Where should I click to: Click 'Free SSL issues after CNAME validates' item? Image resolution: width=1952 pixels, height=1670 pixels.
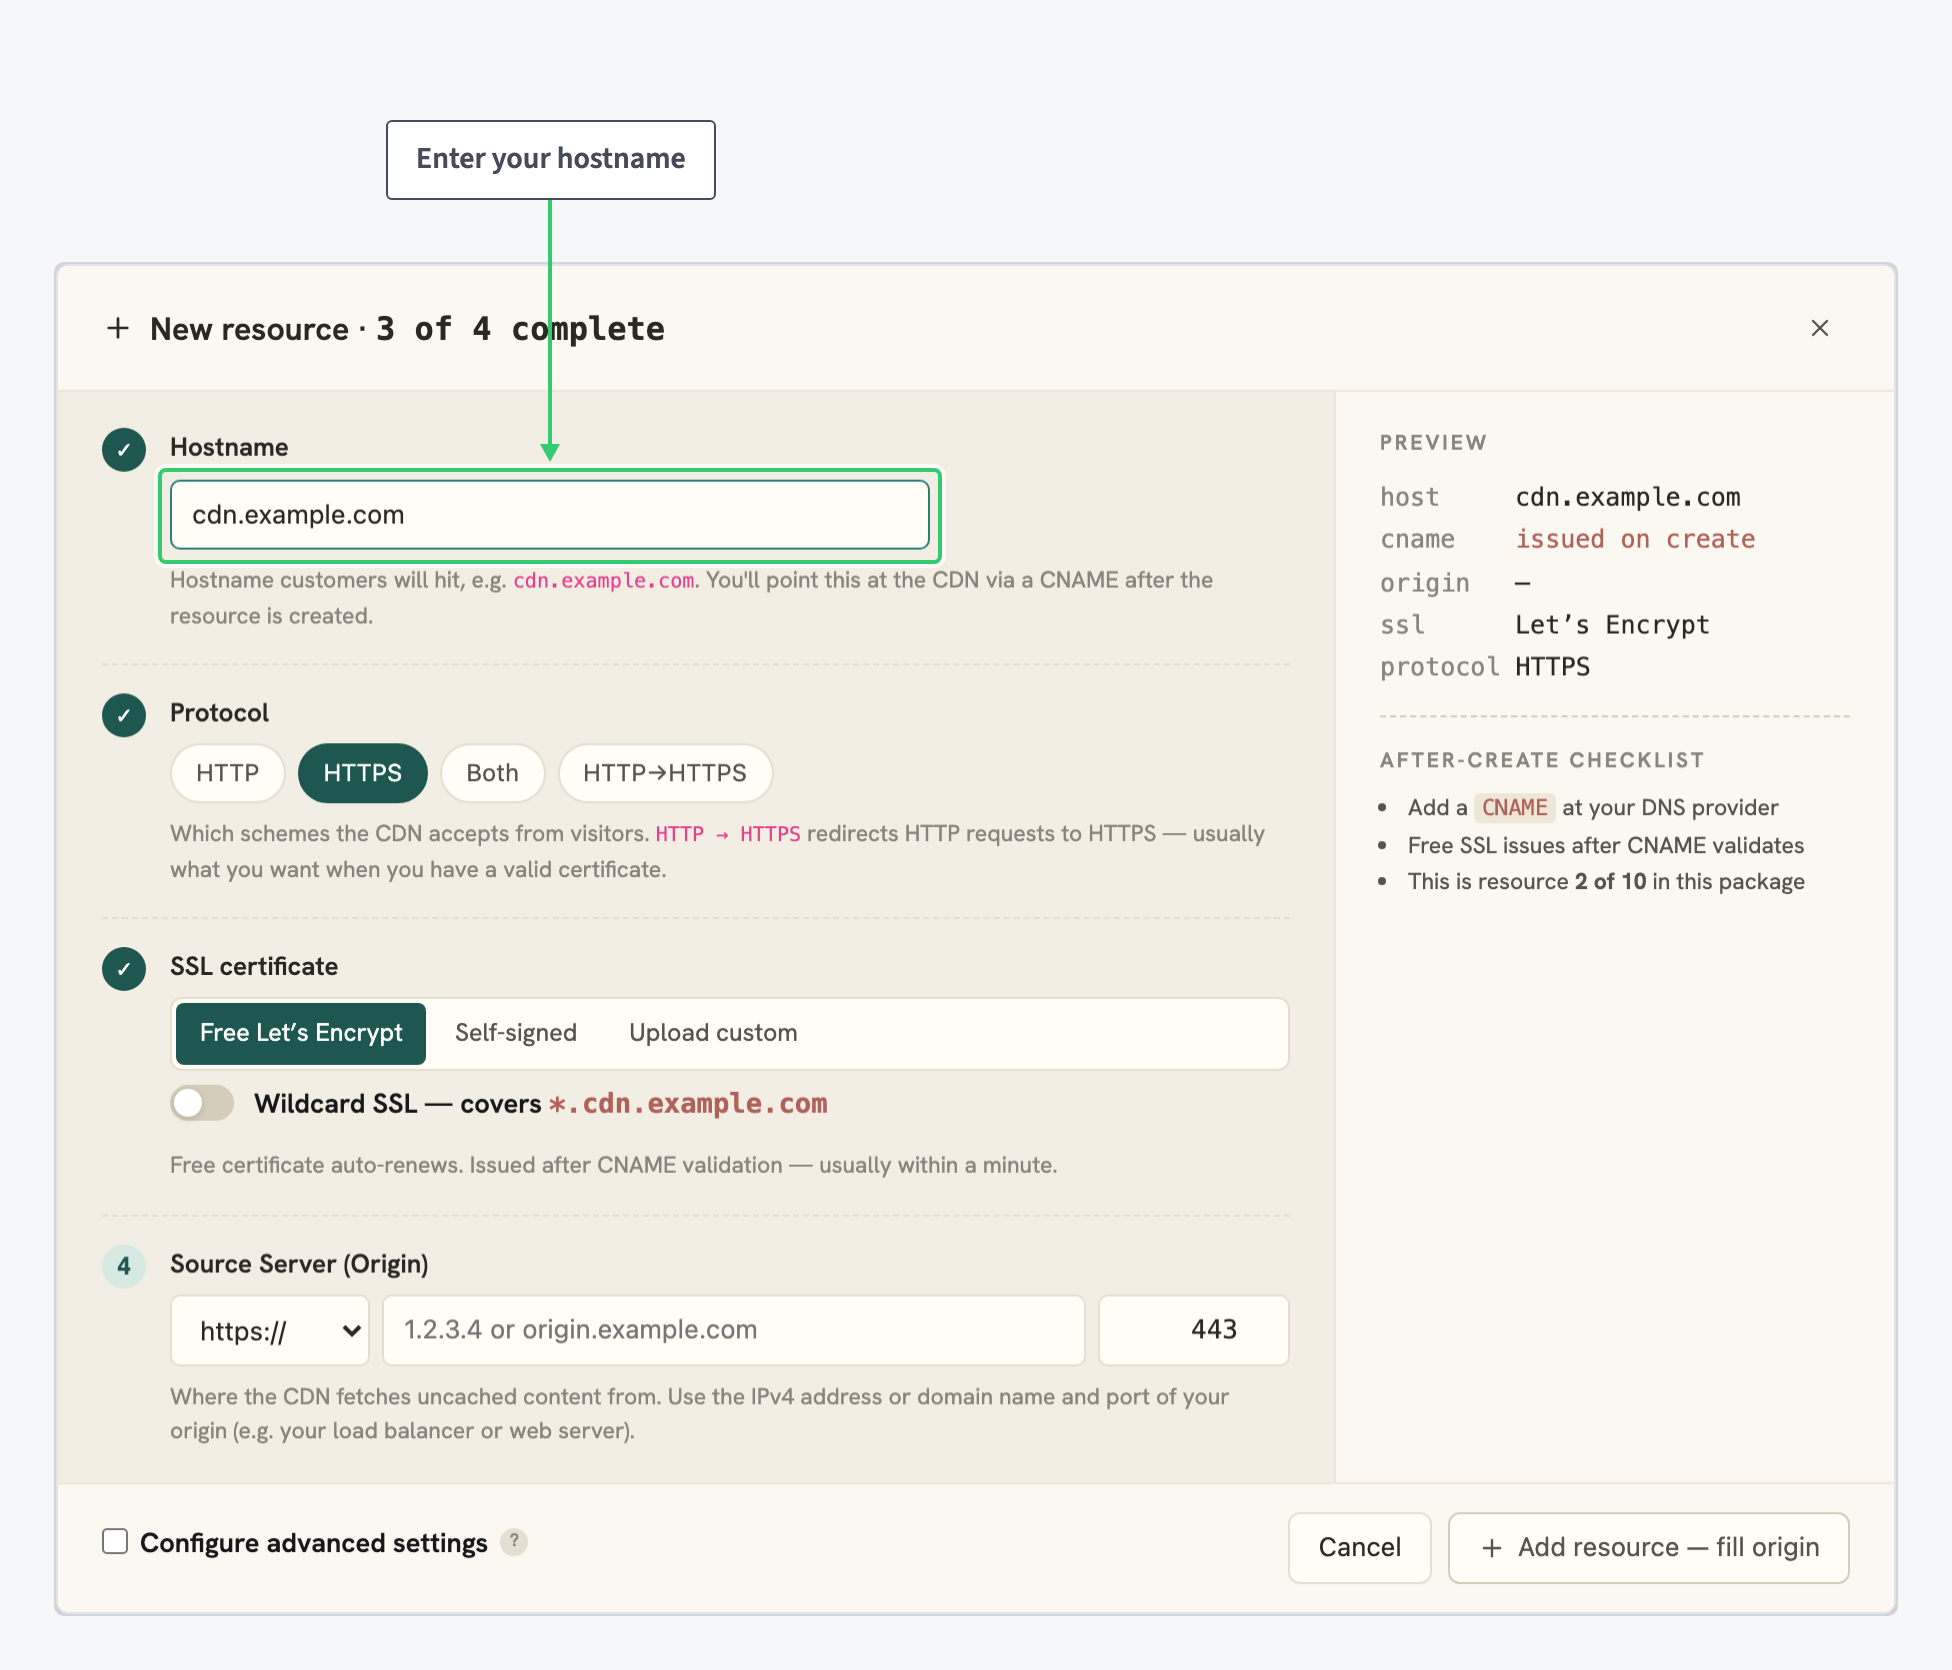pos(1606,845)
